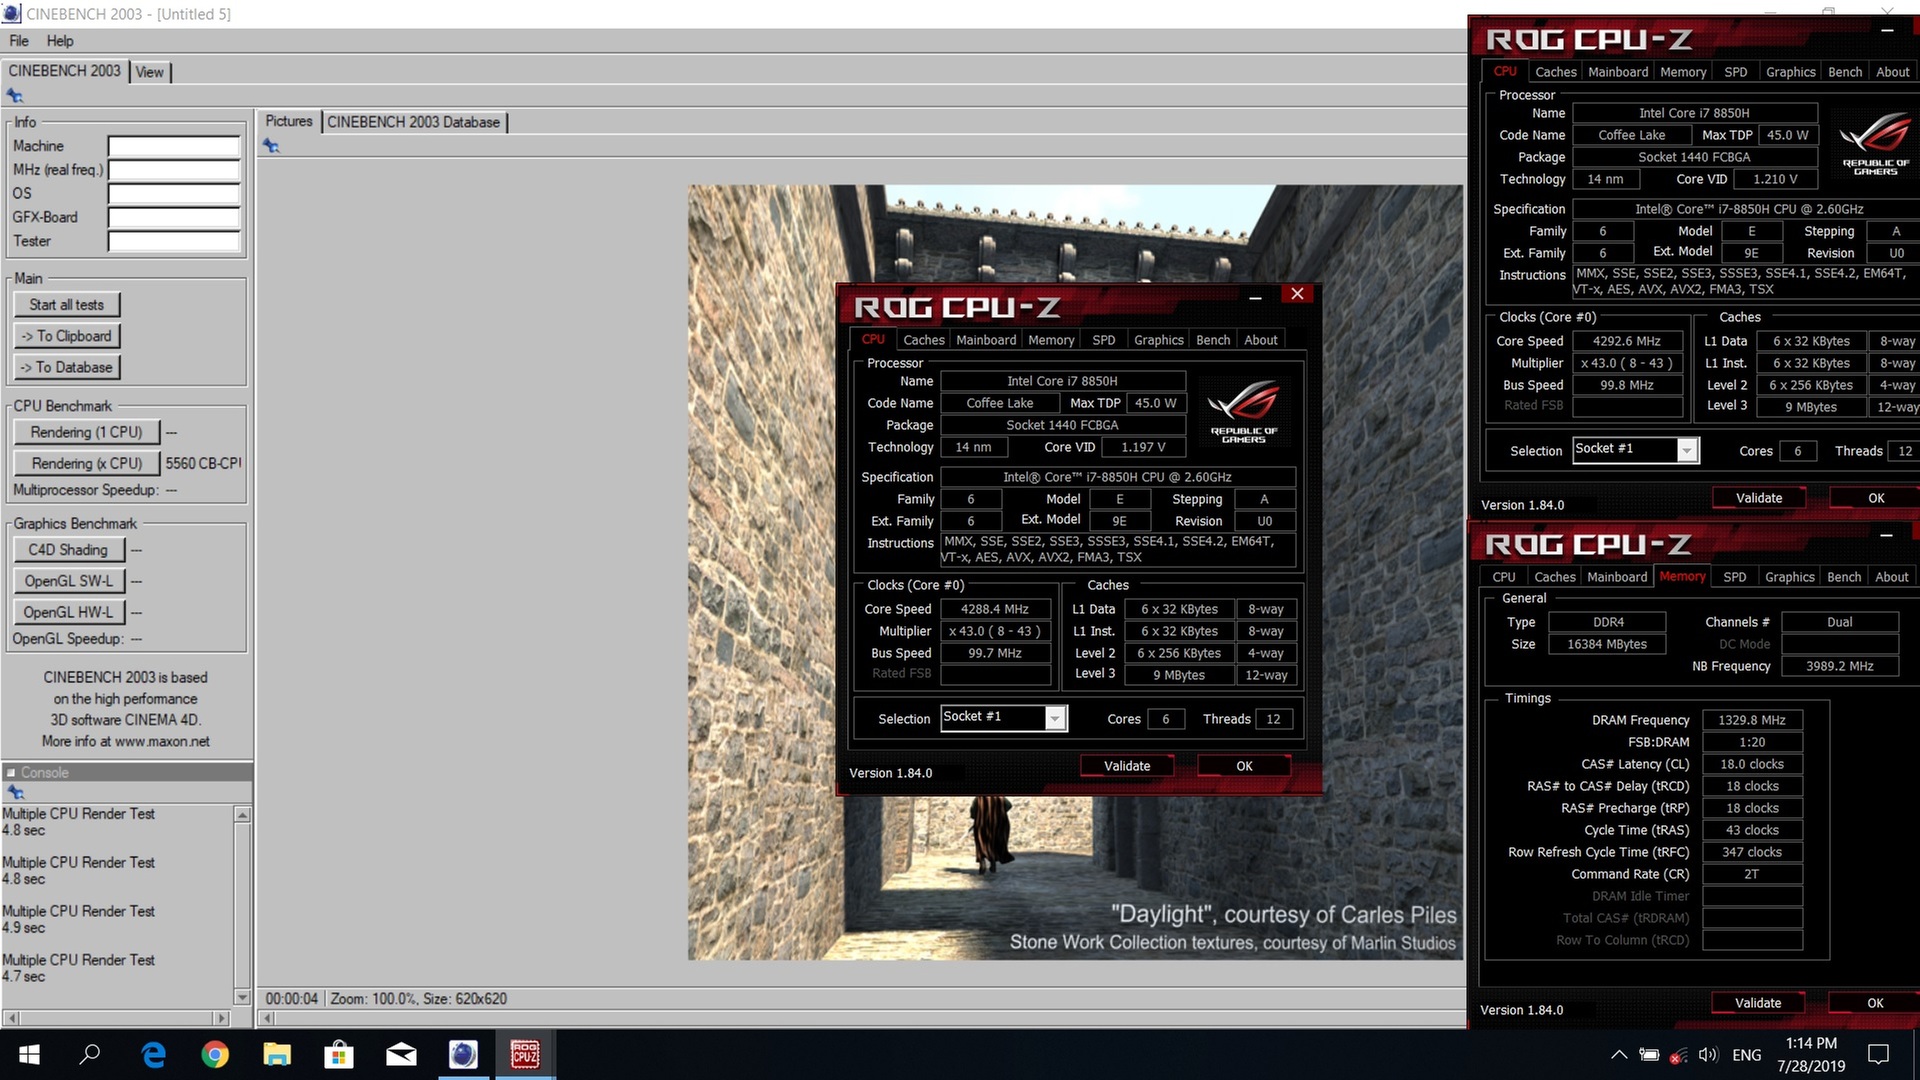This screenshot has height=1080, width=1920.
Task: Click Validate in top-right CPU-Z window
Action: click(1759, 498)
